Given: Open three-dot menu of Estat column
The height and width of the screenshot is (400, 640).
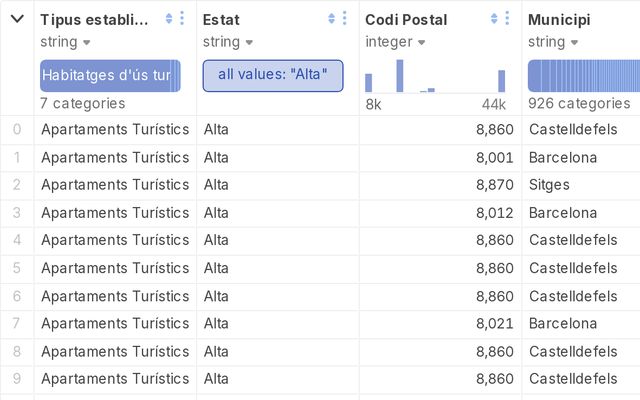Looking at the screenshot, I should pyautogui.click(x=345, y=18).
